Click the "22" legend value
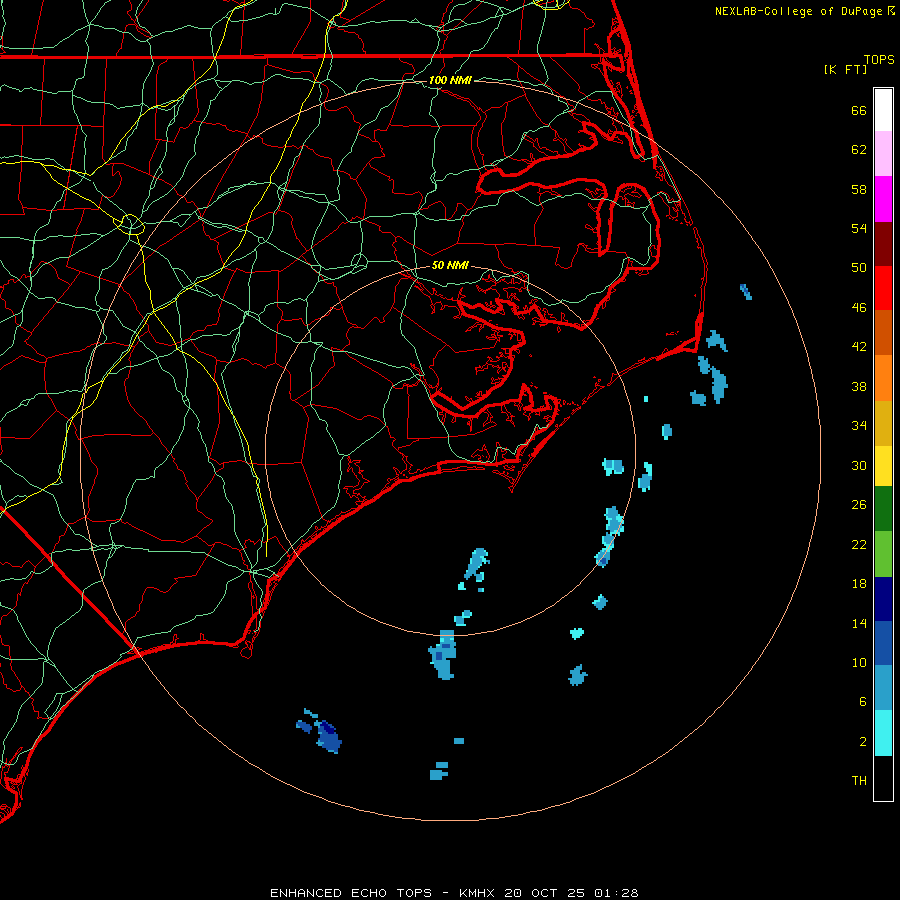 859,545
